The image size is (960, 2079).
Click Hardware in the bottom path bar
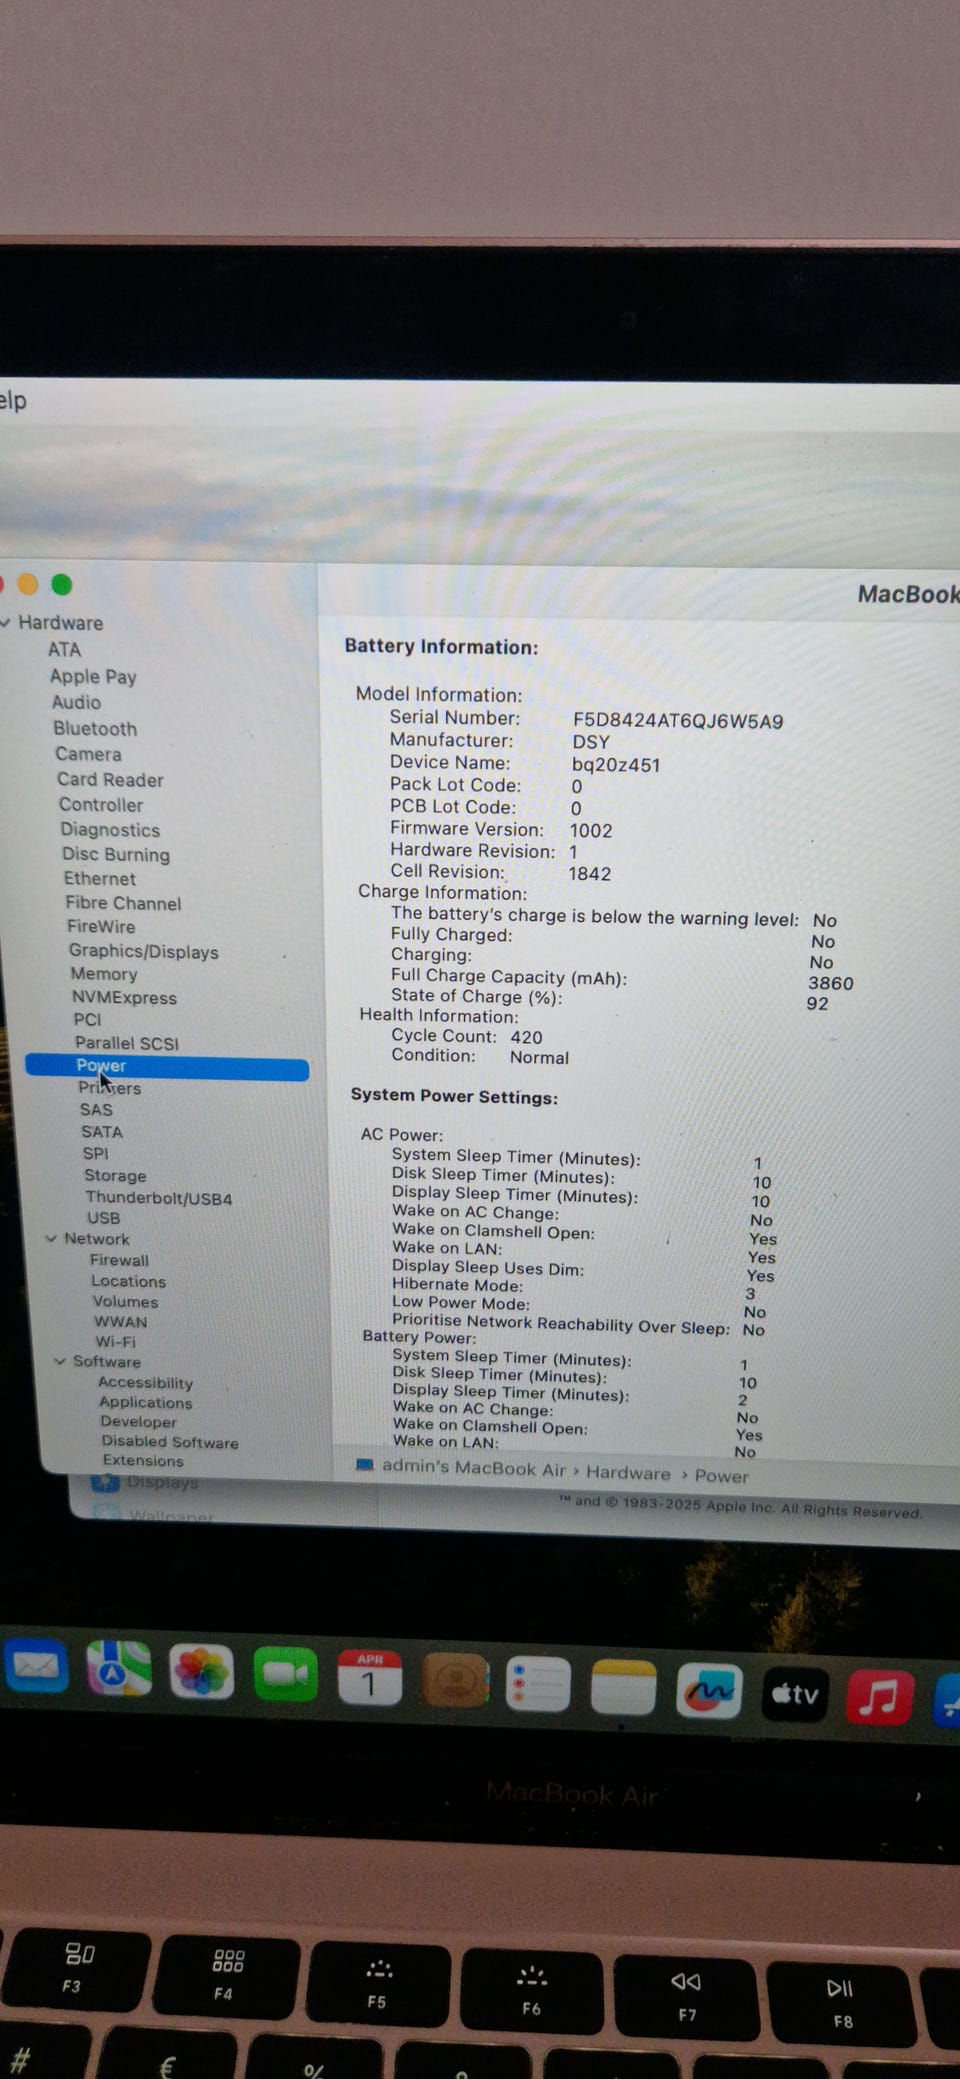coord(628,1472)
